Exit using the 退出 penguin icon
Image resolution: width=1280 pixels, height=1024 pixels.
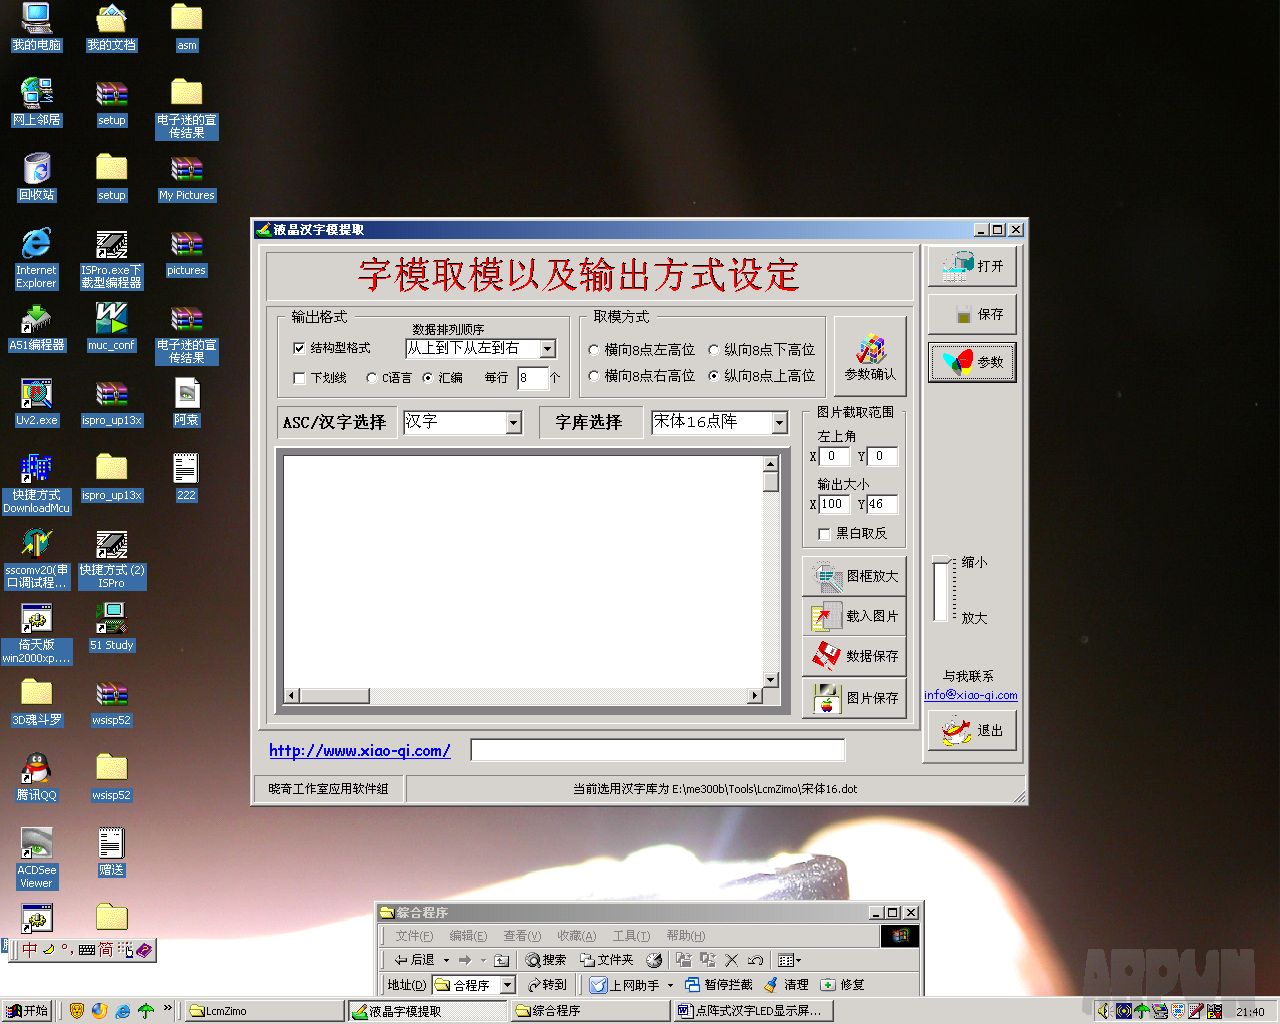957,730
